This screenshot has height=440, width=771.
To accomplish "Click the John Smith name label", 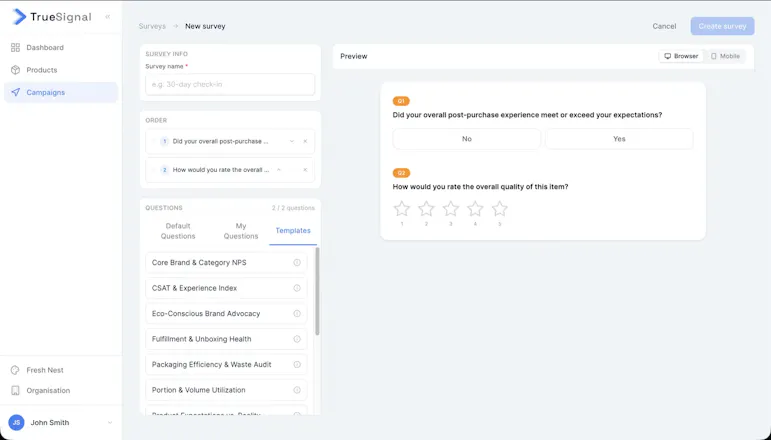I will [50, 422].
